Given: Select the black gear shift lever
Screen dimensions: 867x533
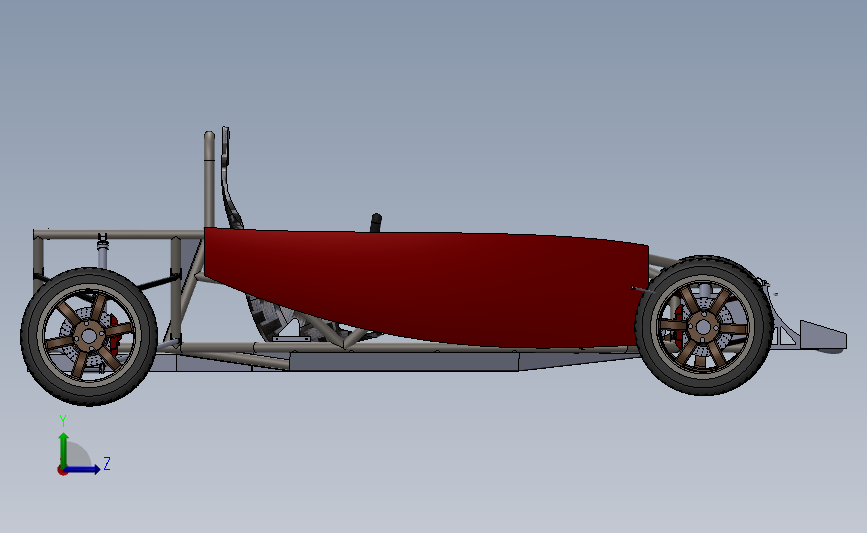Looking at the screenshot, I should point(376,222).
